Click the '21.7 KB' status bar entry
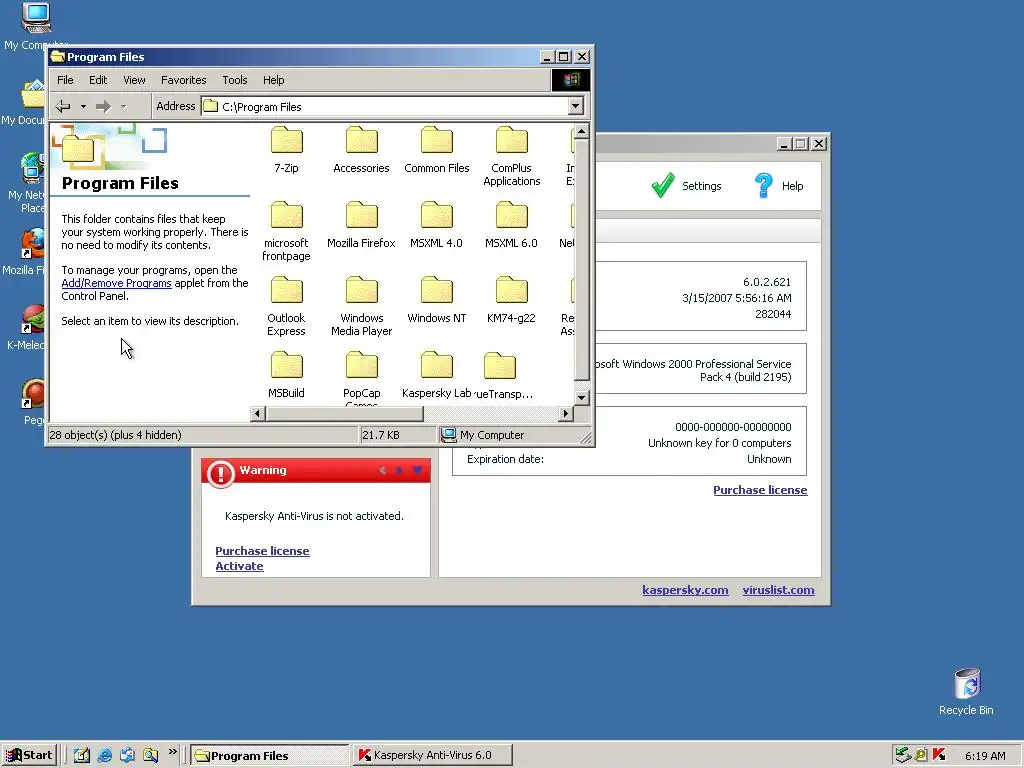This screenshot has height=768, width=1024. pyautogui.click(x=381, y=435)
